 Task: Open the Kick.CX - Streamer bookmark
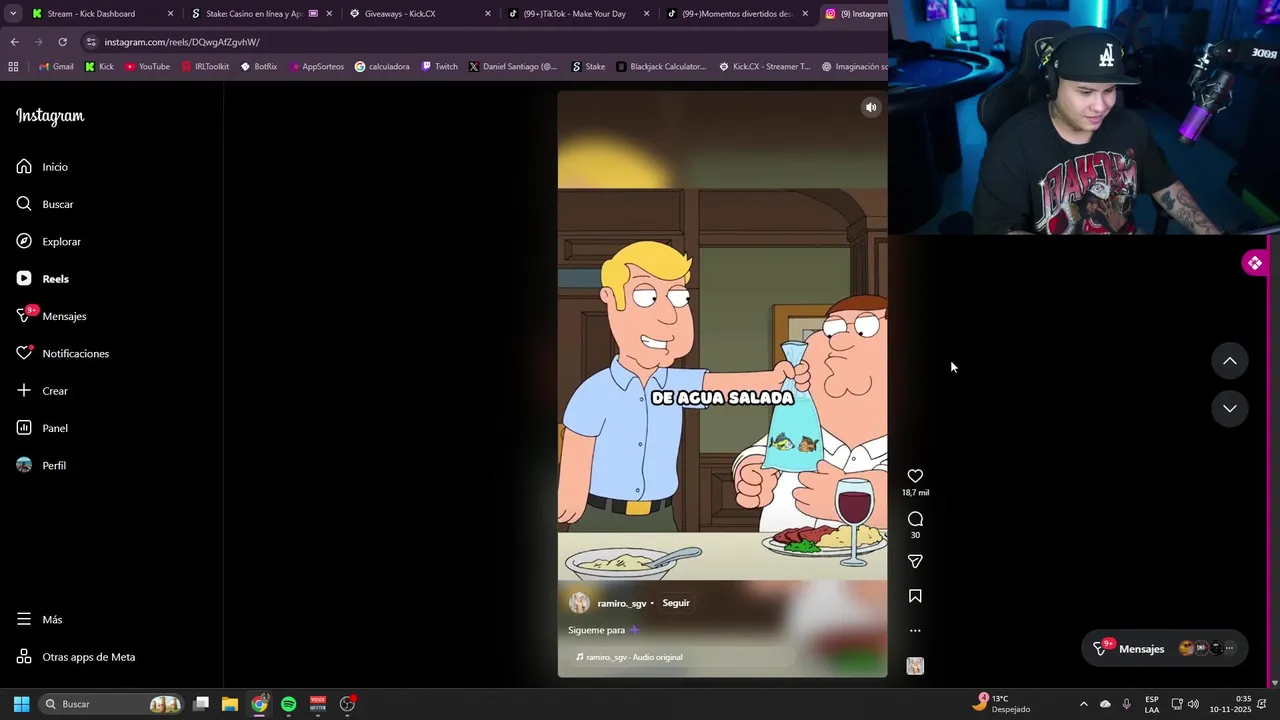[764, 67]
